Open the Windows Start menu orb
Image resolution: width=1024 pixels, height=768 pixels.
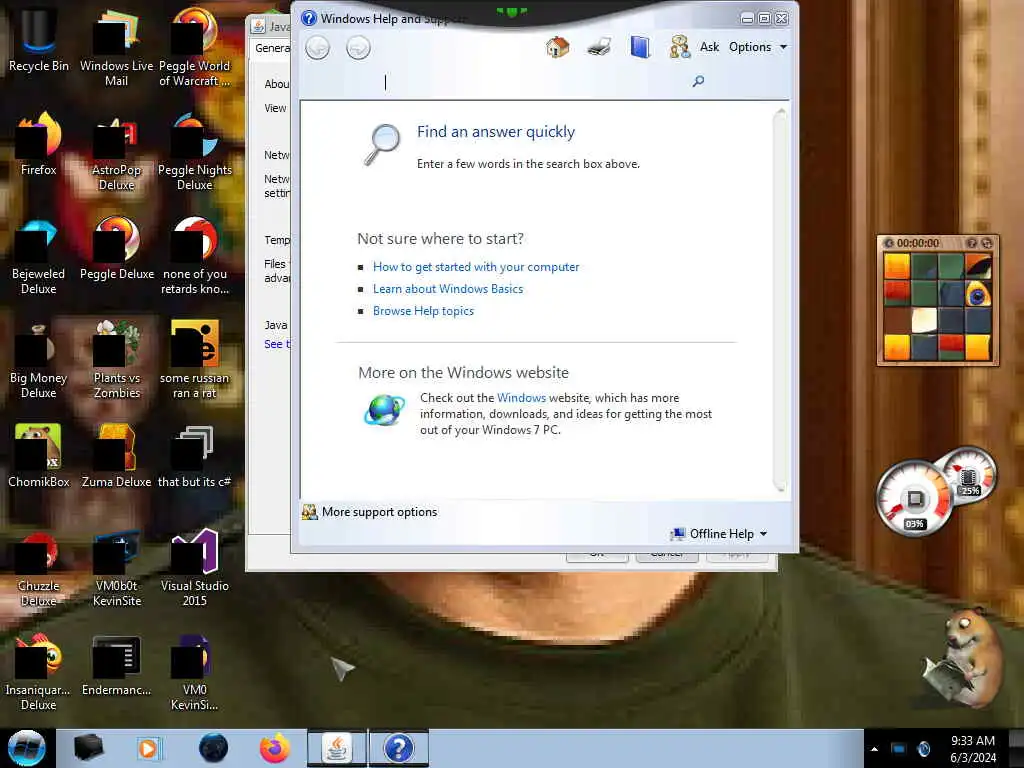tap(26, 748)
